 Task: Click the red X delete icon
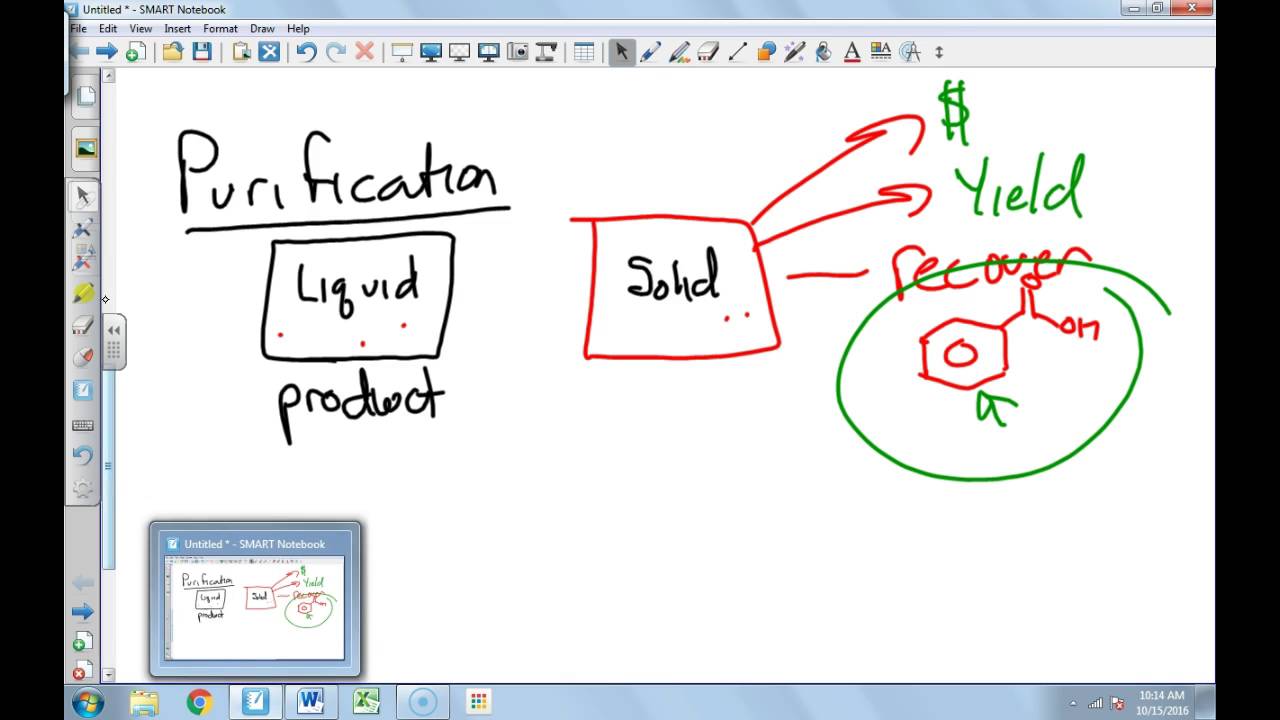click(x=364, y=52)
